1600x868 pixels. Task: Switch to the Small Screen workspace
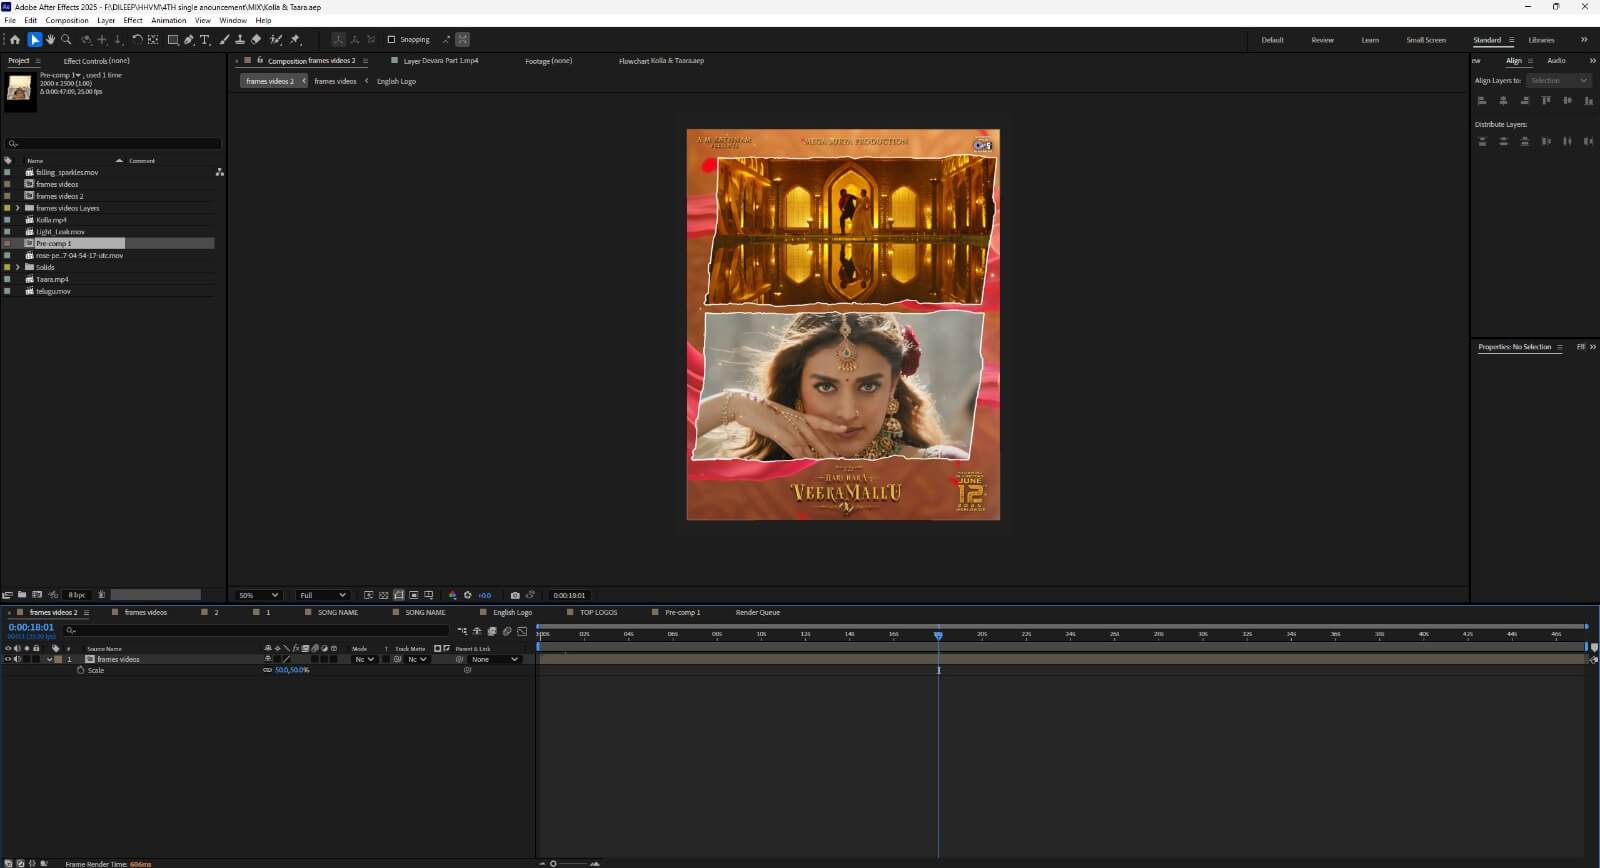1425,40
